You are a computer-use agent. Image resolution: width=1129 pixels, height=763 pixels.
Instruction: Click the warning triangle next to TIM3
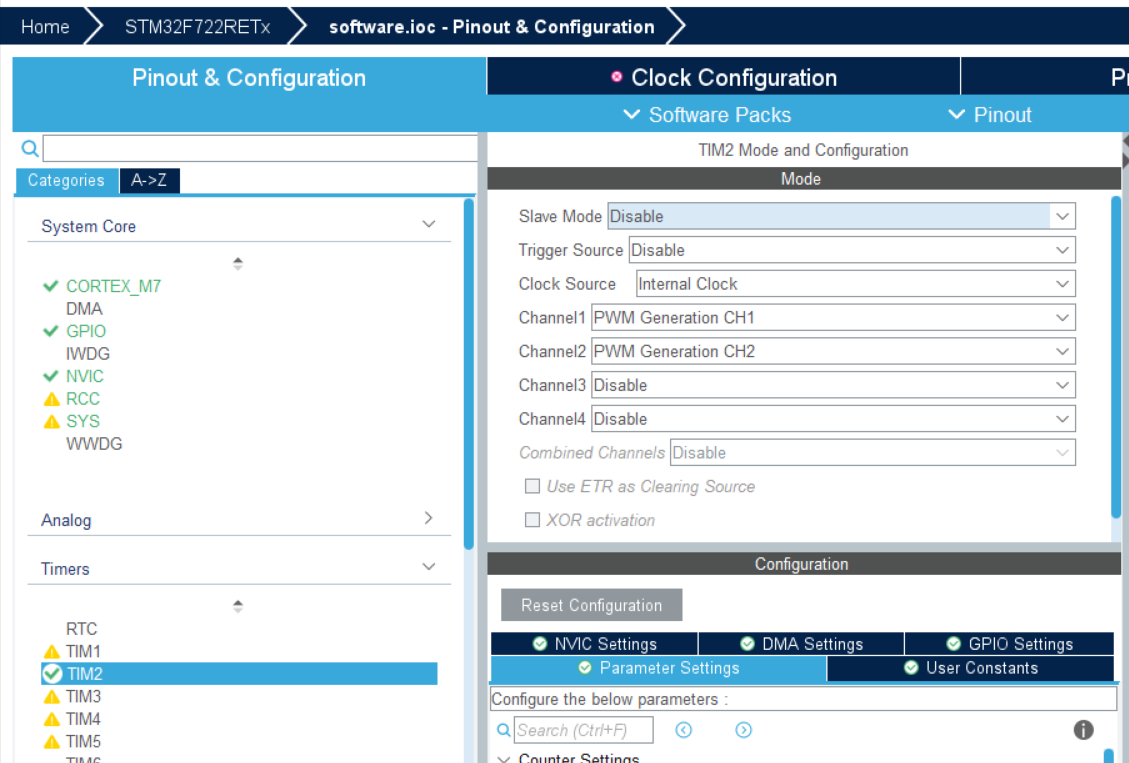(51, 697)
